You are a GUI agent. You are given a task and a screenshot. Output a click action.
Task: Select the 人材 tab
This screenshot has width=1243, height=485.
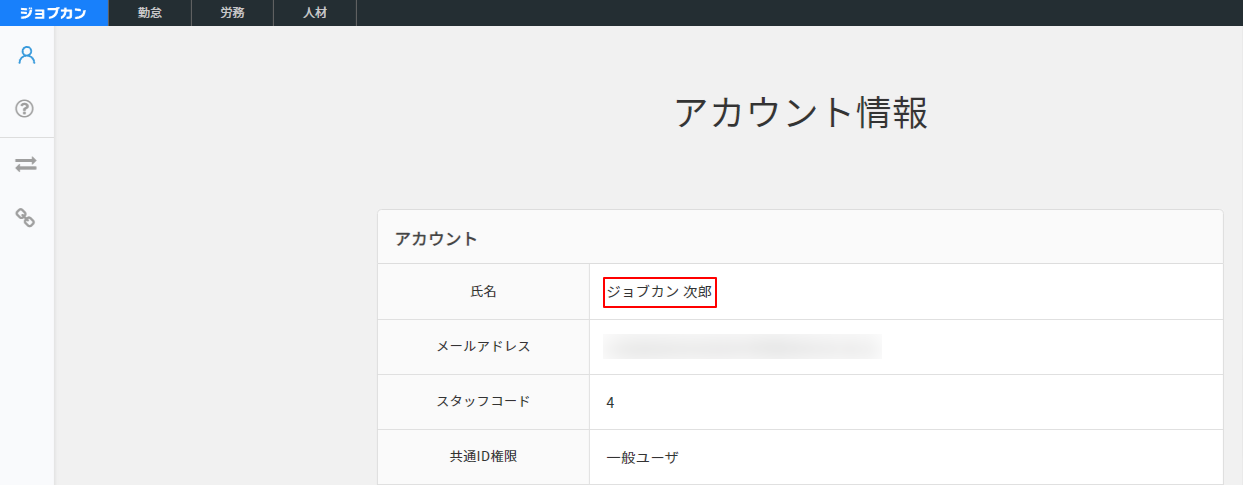(314, 13)
